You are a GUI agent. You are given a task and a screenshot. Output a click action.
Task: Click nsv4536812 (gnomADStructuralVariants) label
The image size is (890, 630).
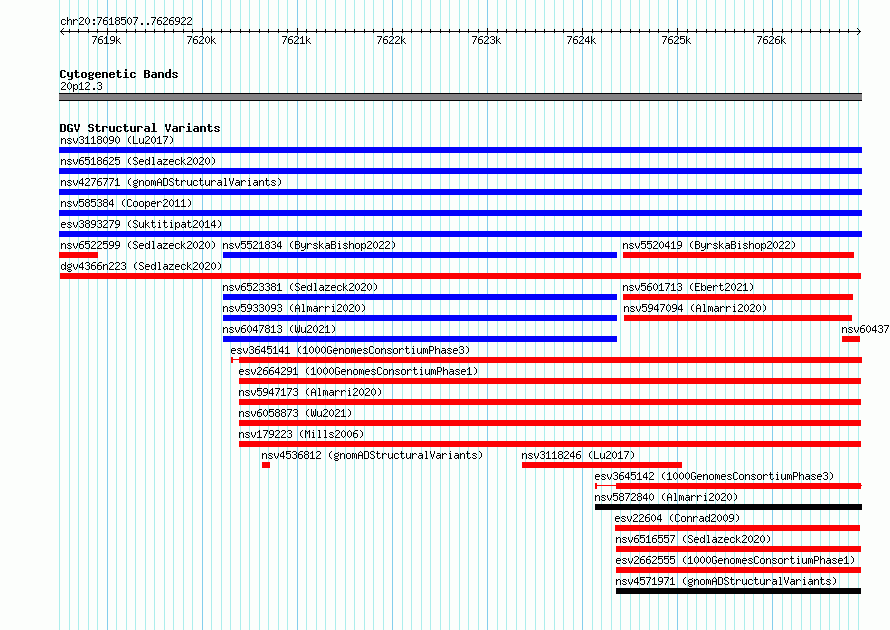coord(372,455)
